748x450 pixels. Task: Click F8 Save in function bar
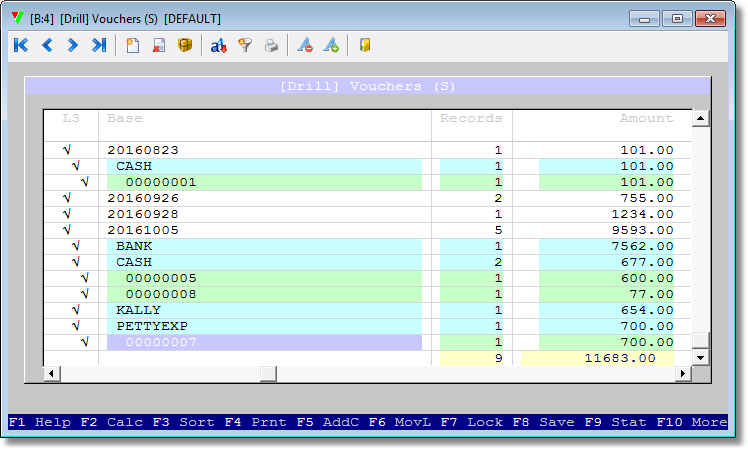[544, 422]
